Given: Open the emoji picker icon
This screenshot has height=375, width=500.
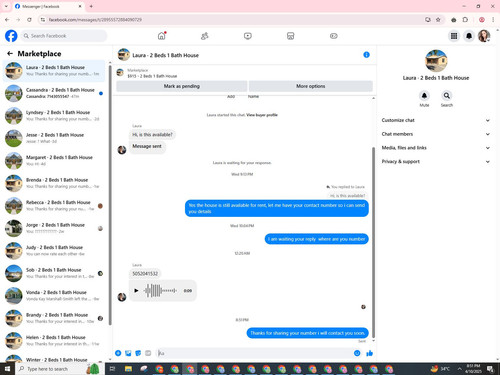Looking at the screenshot, I should [x=357, y=353].
